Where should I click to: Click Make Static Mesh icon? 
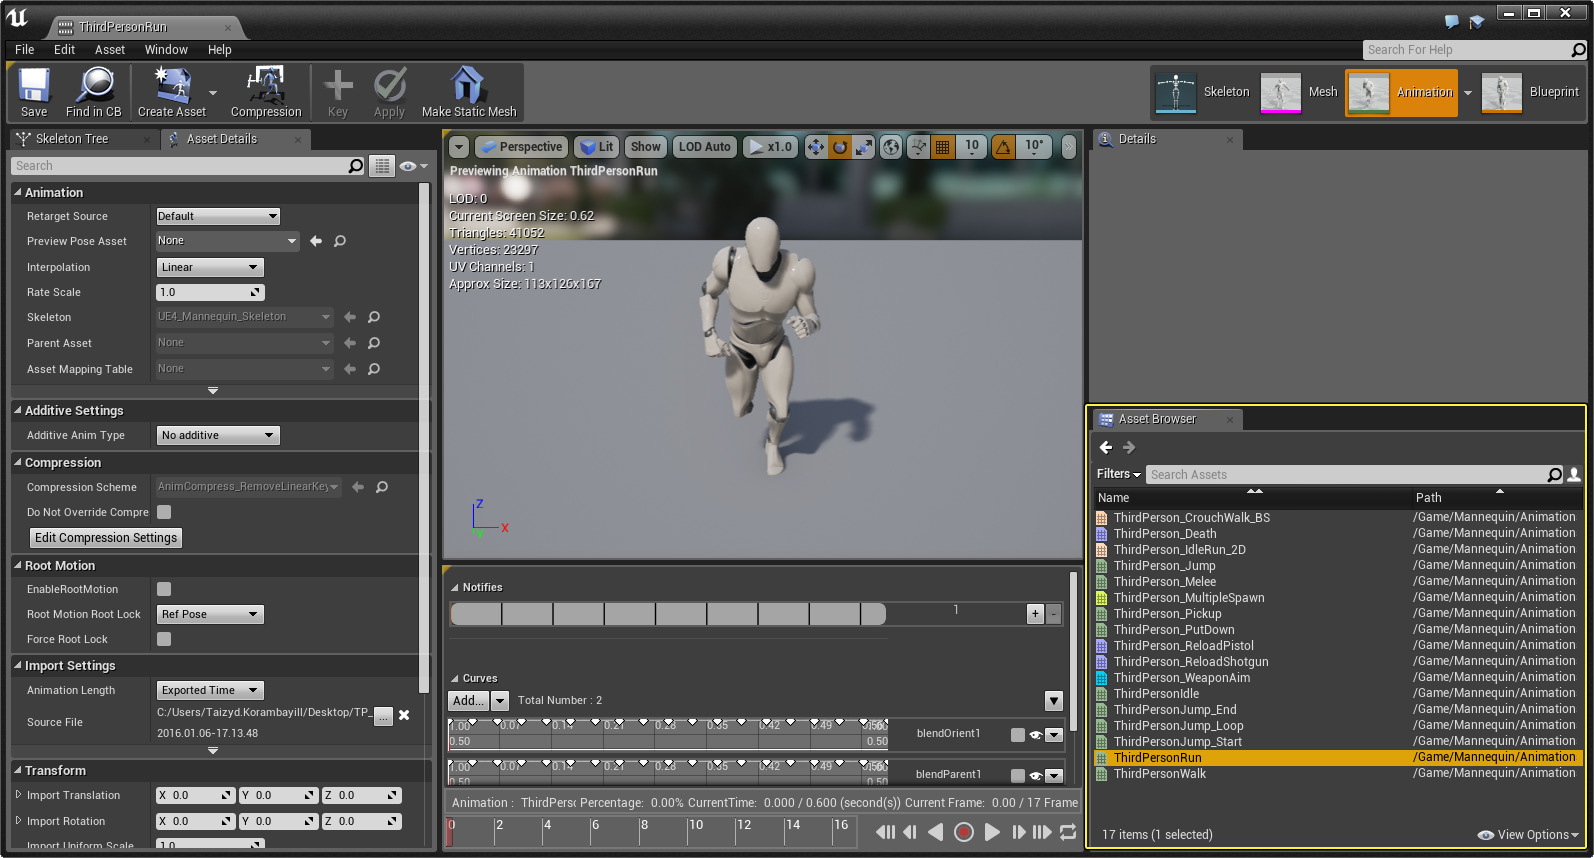tap(468, 92)
